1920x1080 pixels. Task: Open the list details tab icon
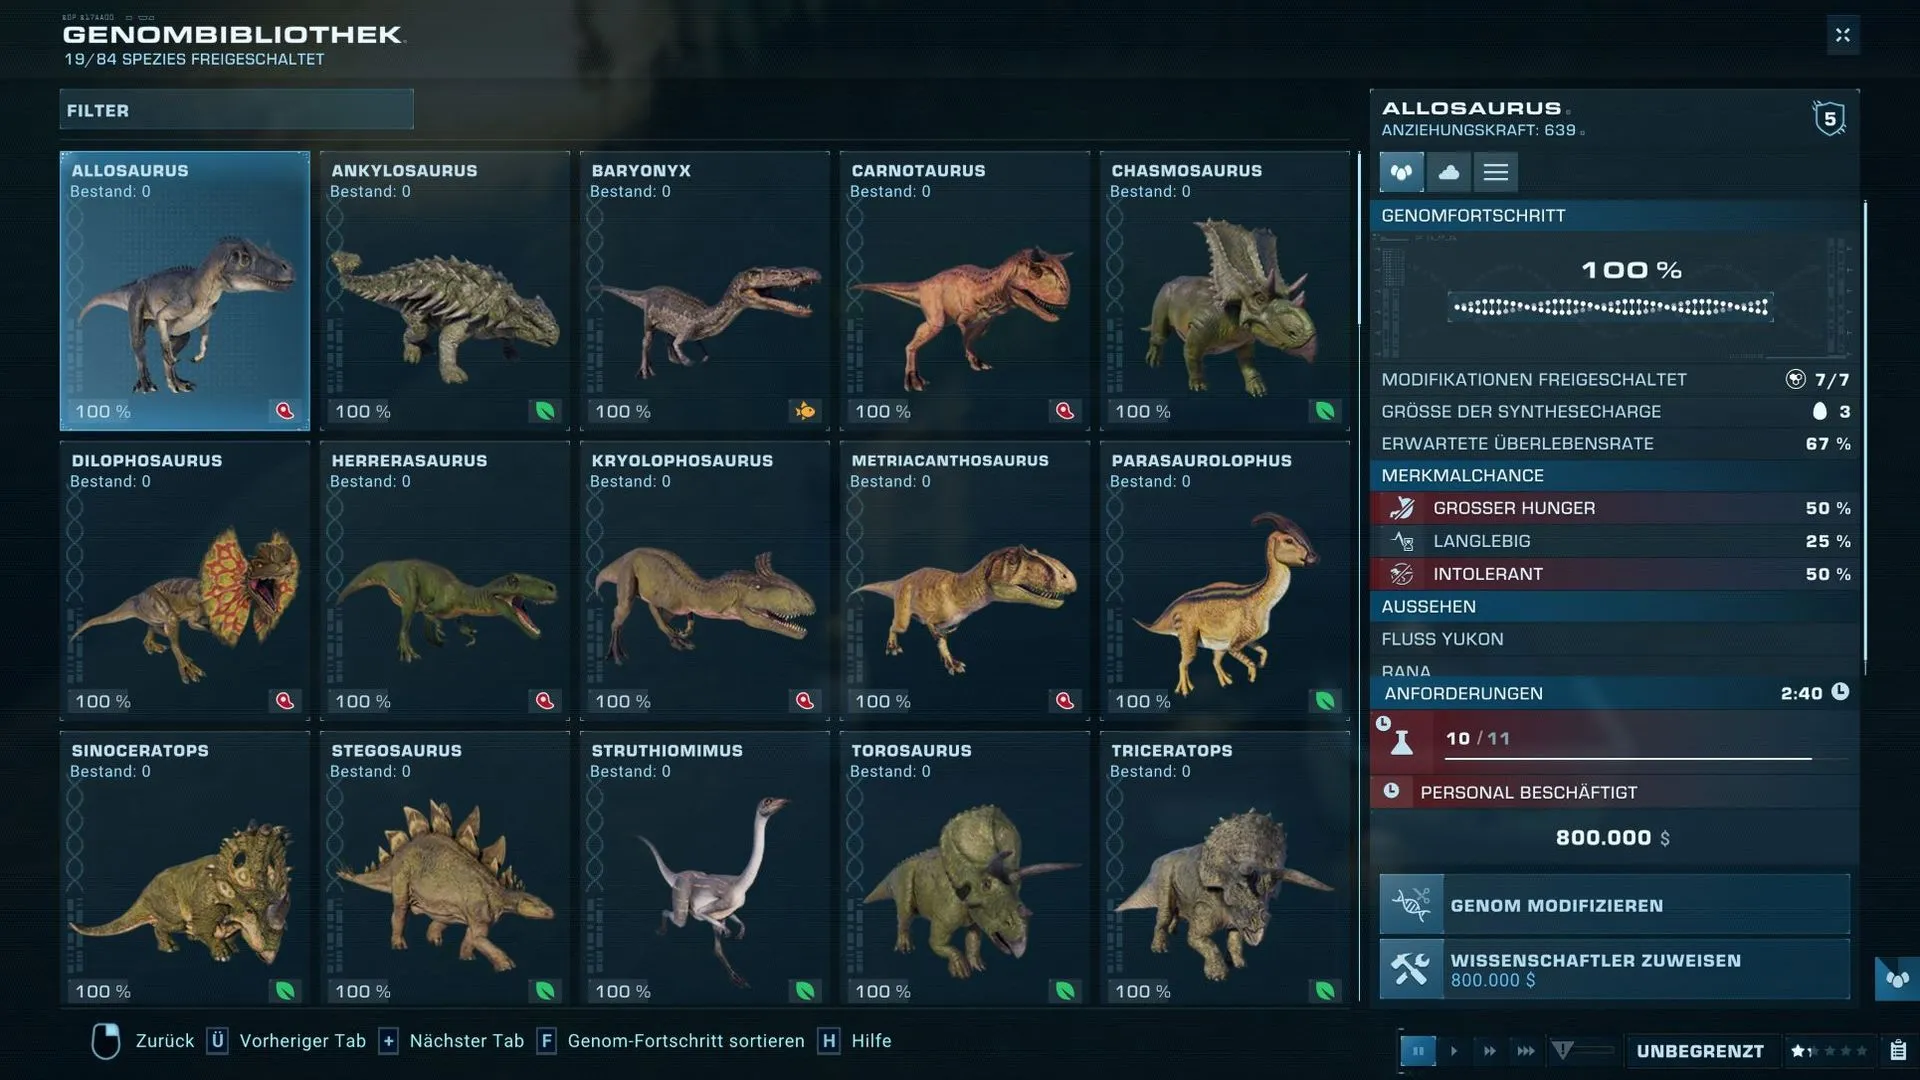tap(1495, 172)
